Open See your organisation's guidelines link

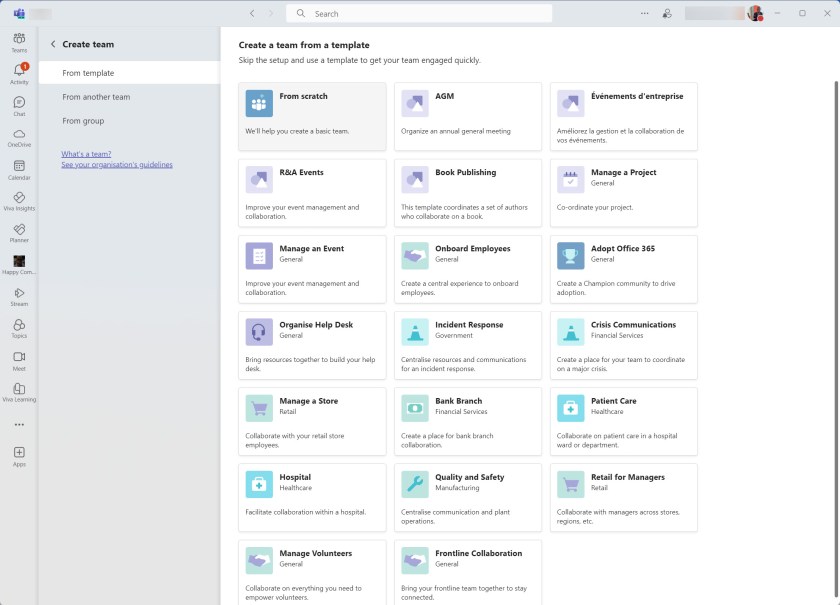(117, 165)
